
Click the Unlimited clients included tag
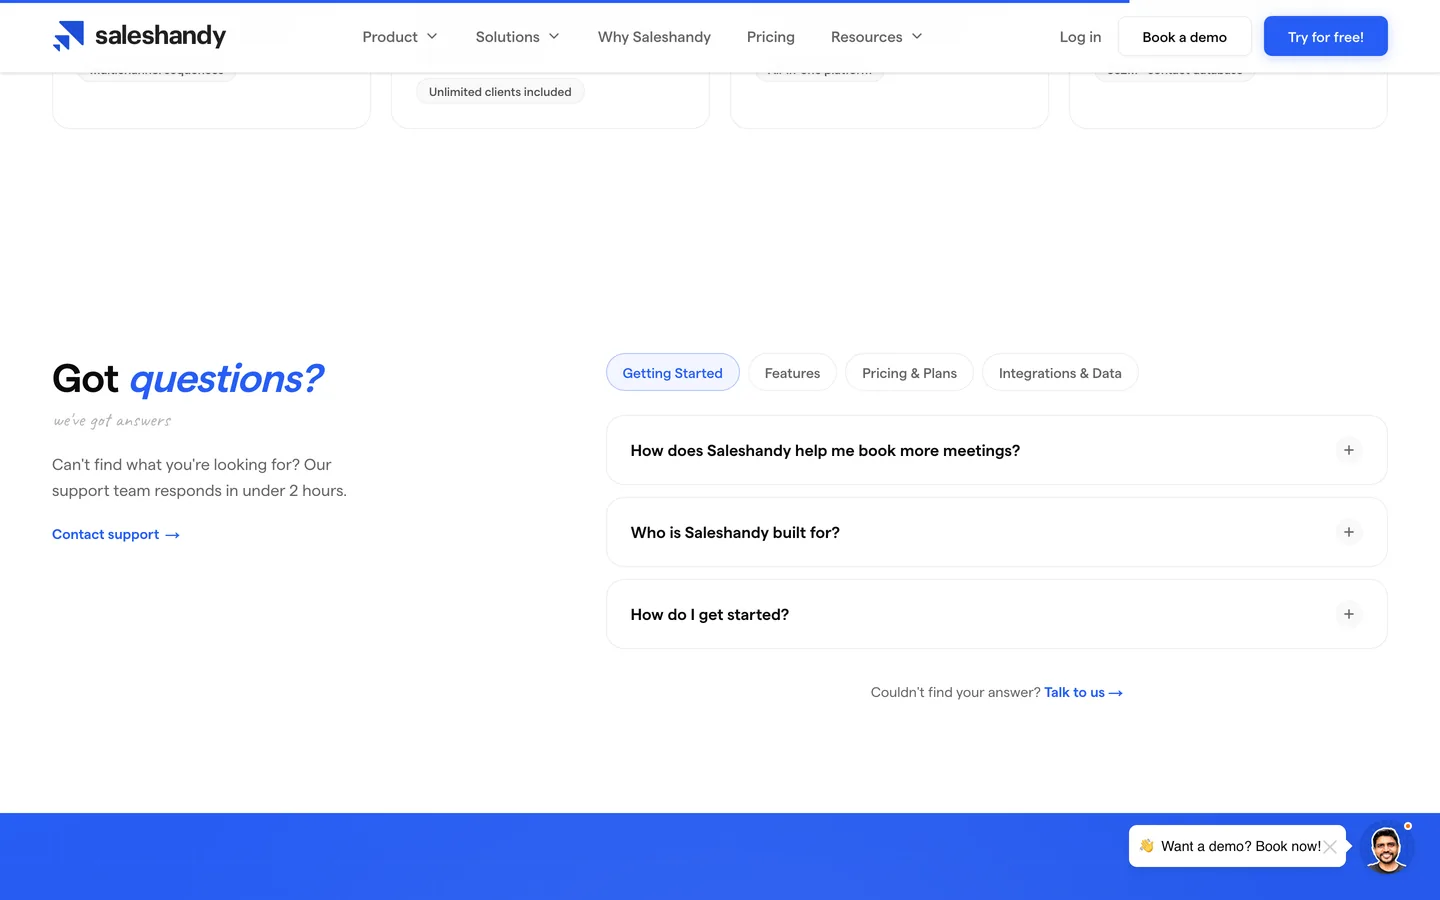point(500,92)
